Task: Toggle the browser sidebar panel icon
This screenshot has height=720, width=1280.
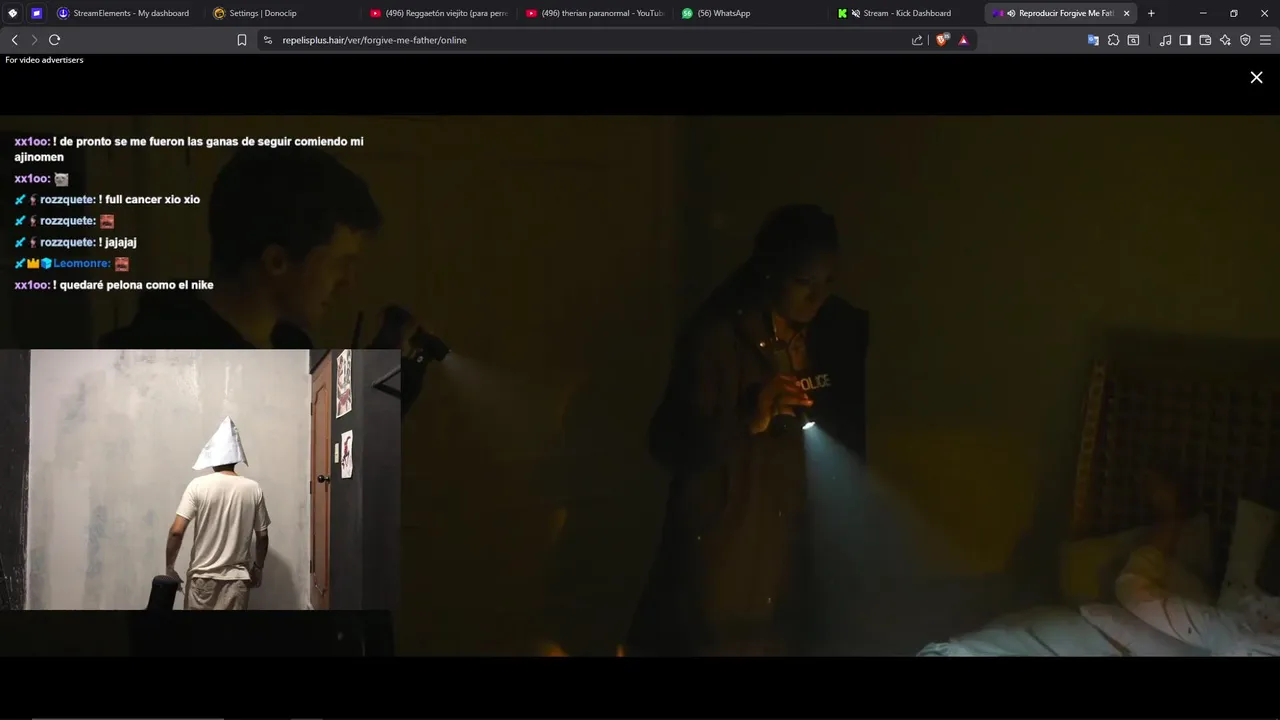Action: (1185, 40)
